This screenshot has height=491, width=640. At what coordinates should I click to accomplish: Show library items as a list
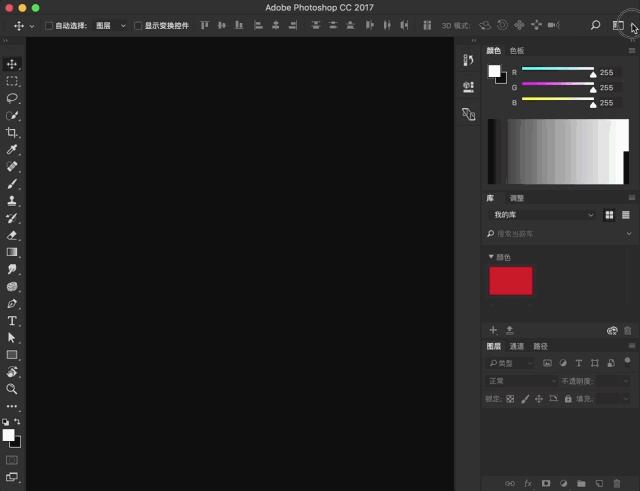626,215
